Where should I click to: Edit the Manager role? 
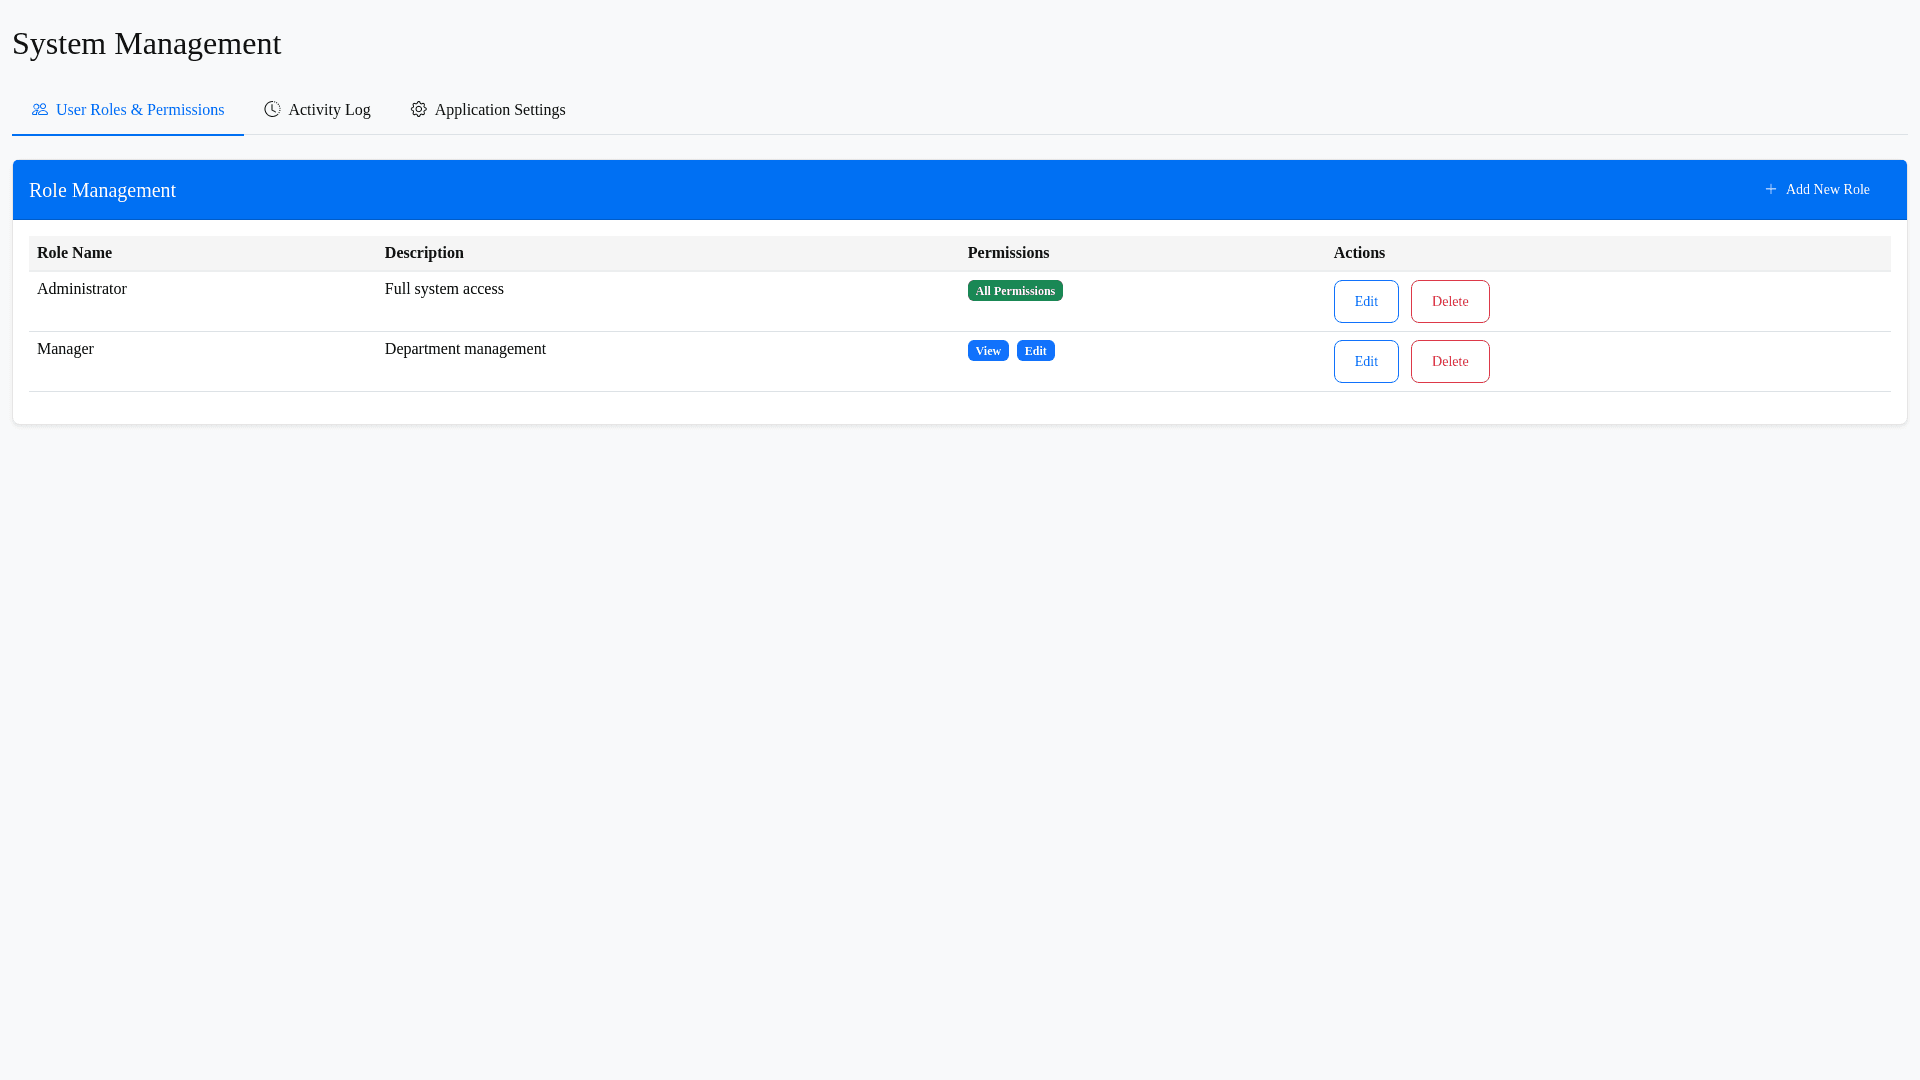(1366, 362)
